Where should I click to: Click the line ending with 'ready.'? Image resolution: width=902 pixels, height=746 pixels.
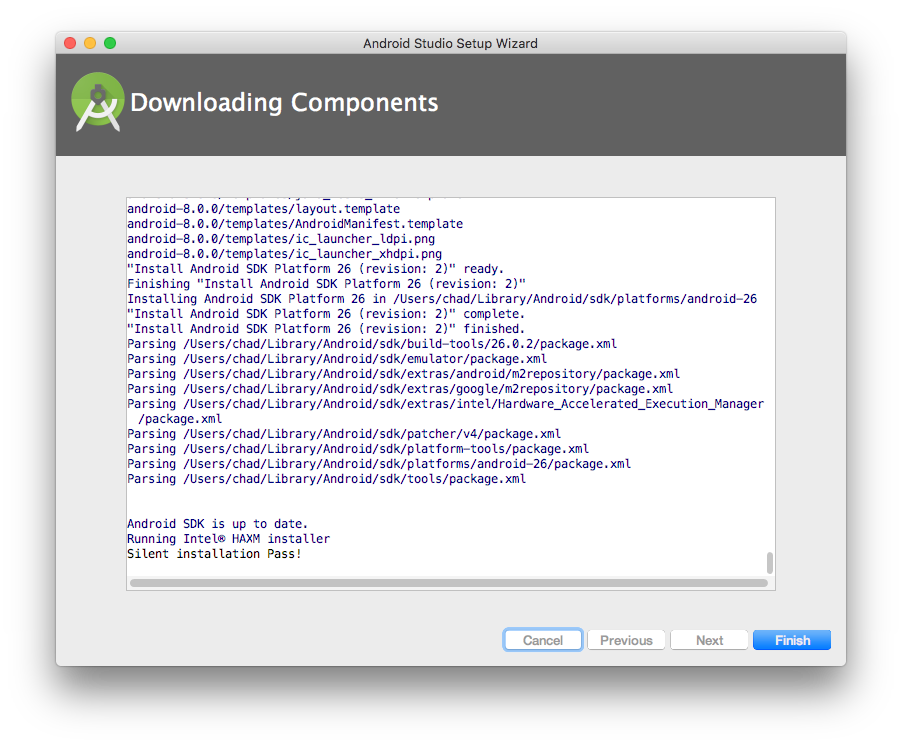(315, 269)
